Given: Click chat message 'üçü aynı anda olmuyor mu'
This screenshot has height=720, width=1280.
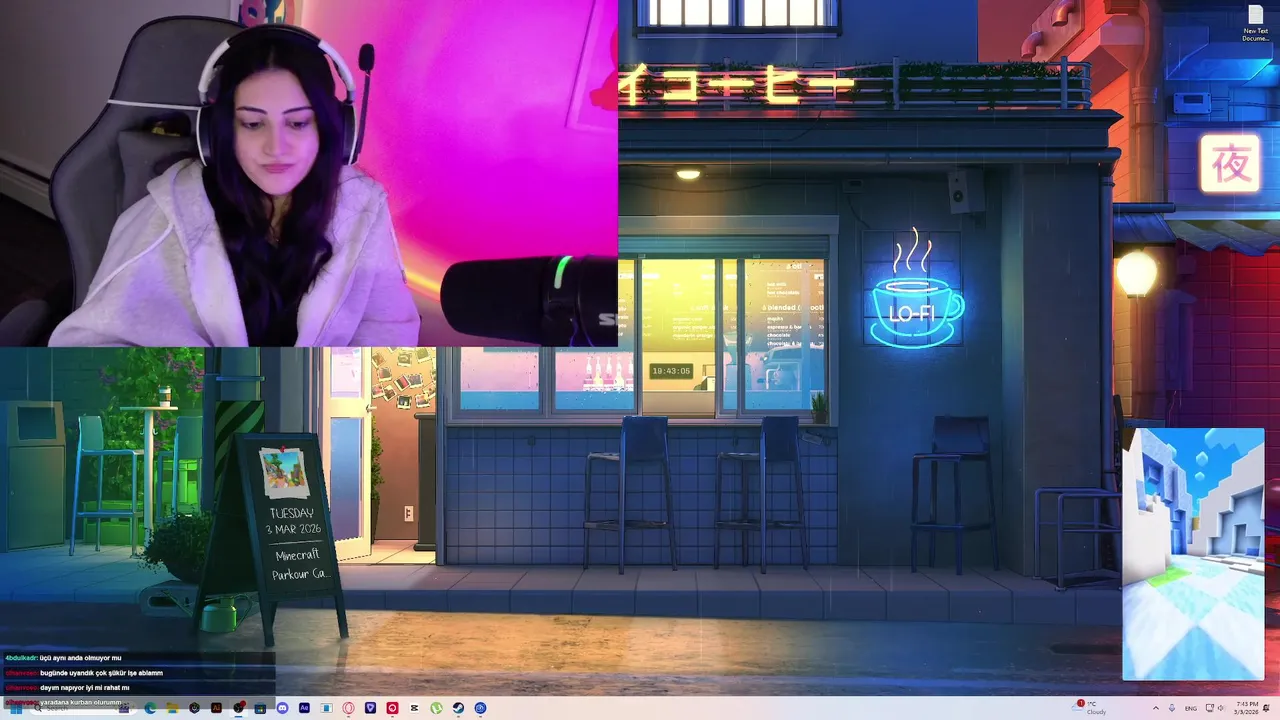Looking at the screenshot, I should point(80,658).
